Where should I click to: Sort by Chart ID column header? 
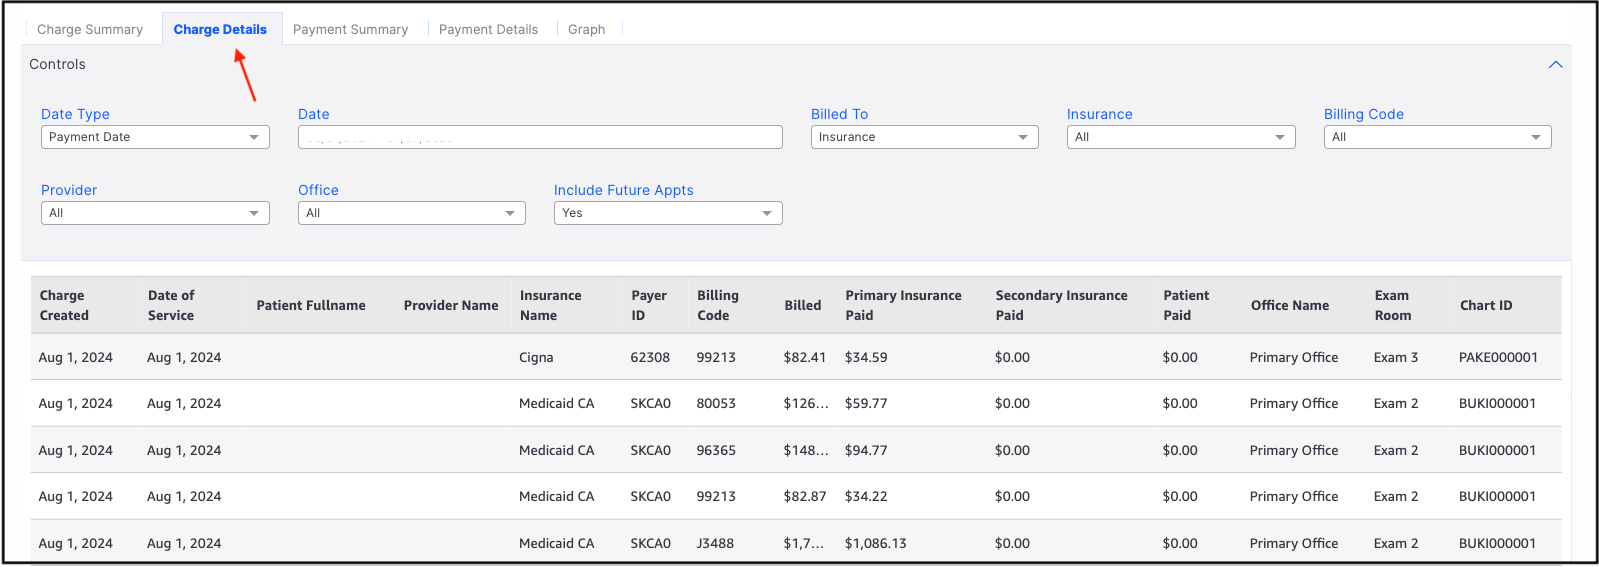tap(1486, 305)
